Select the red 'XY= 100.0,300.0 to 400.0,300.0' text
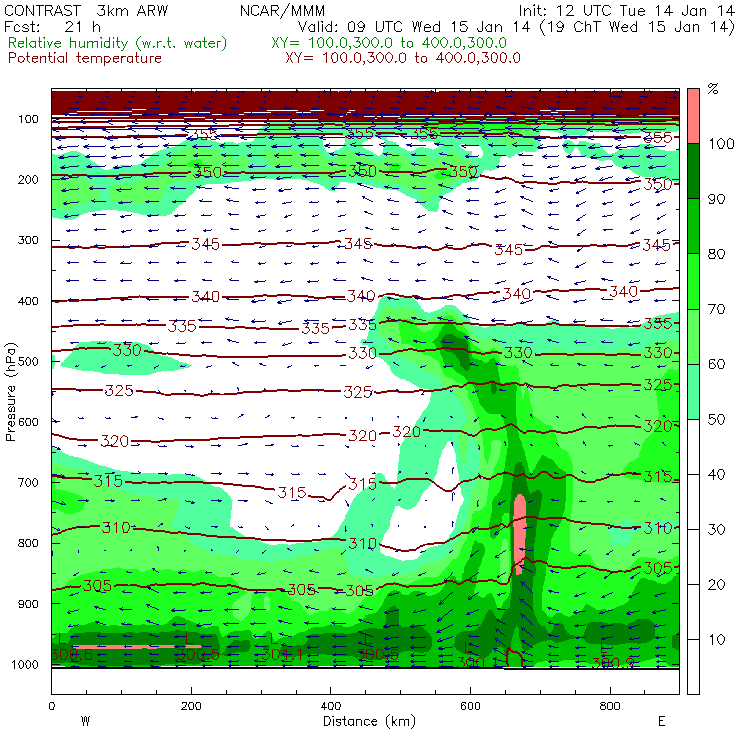Screen dimensions: 740x740 pos(403,58)
